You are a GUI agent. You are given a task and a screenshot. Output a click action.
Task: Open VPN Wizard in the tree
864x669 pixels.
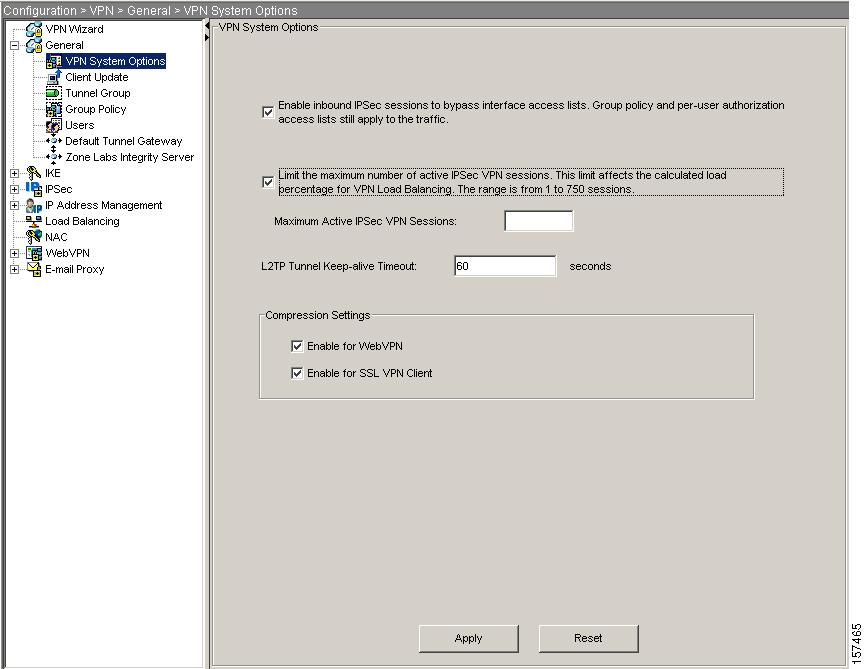[74, 29]
